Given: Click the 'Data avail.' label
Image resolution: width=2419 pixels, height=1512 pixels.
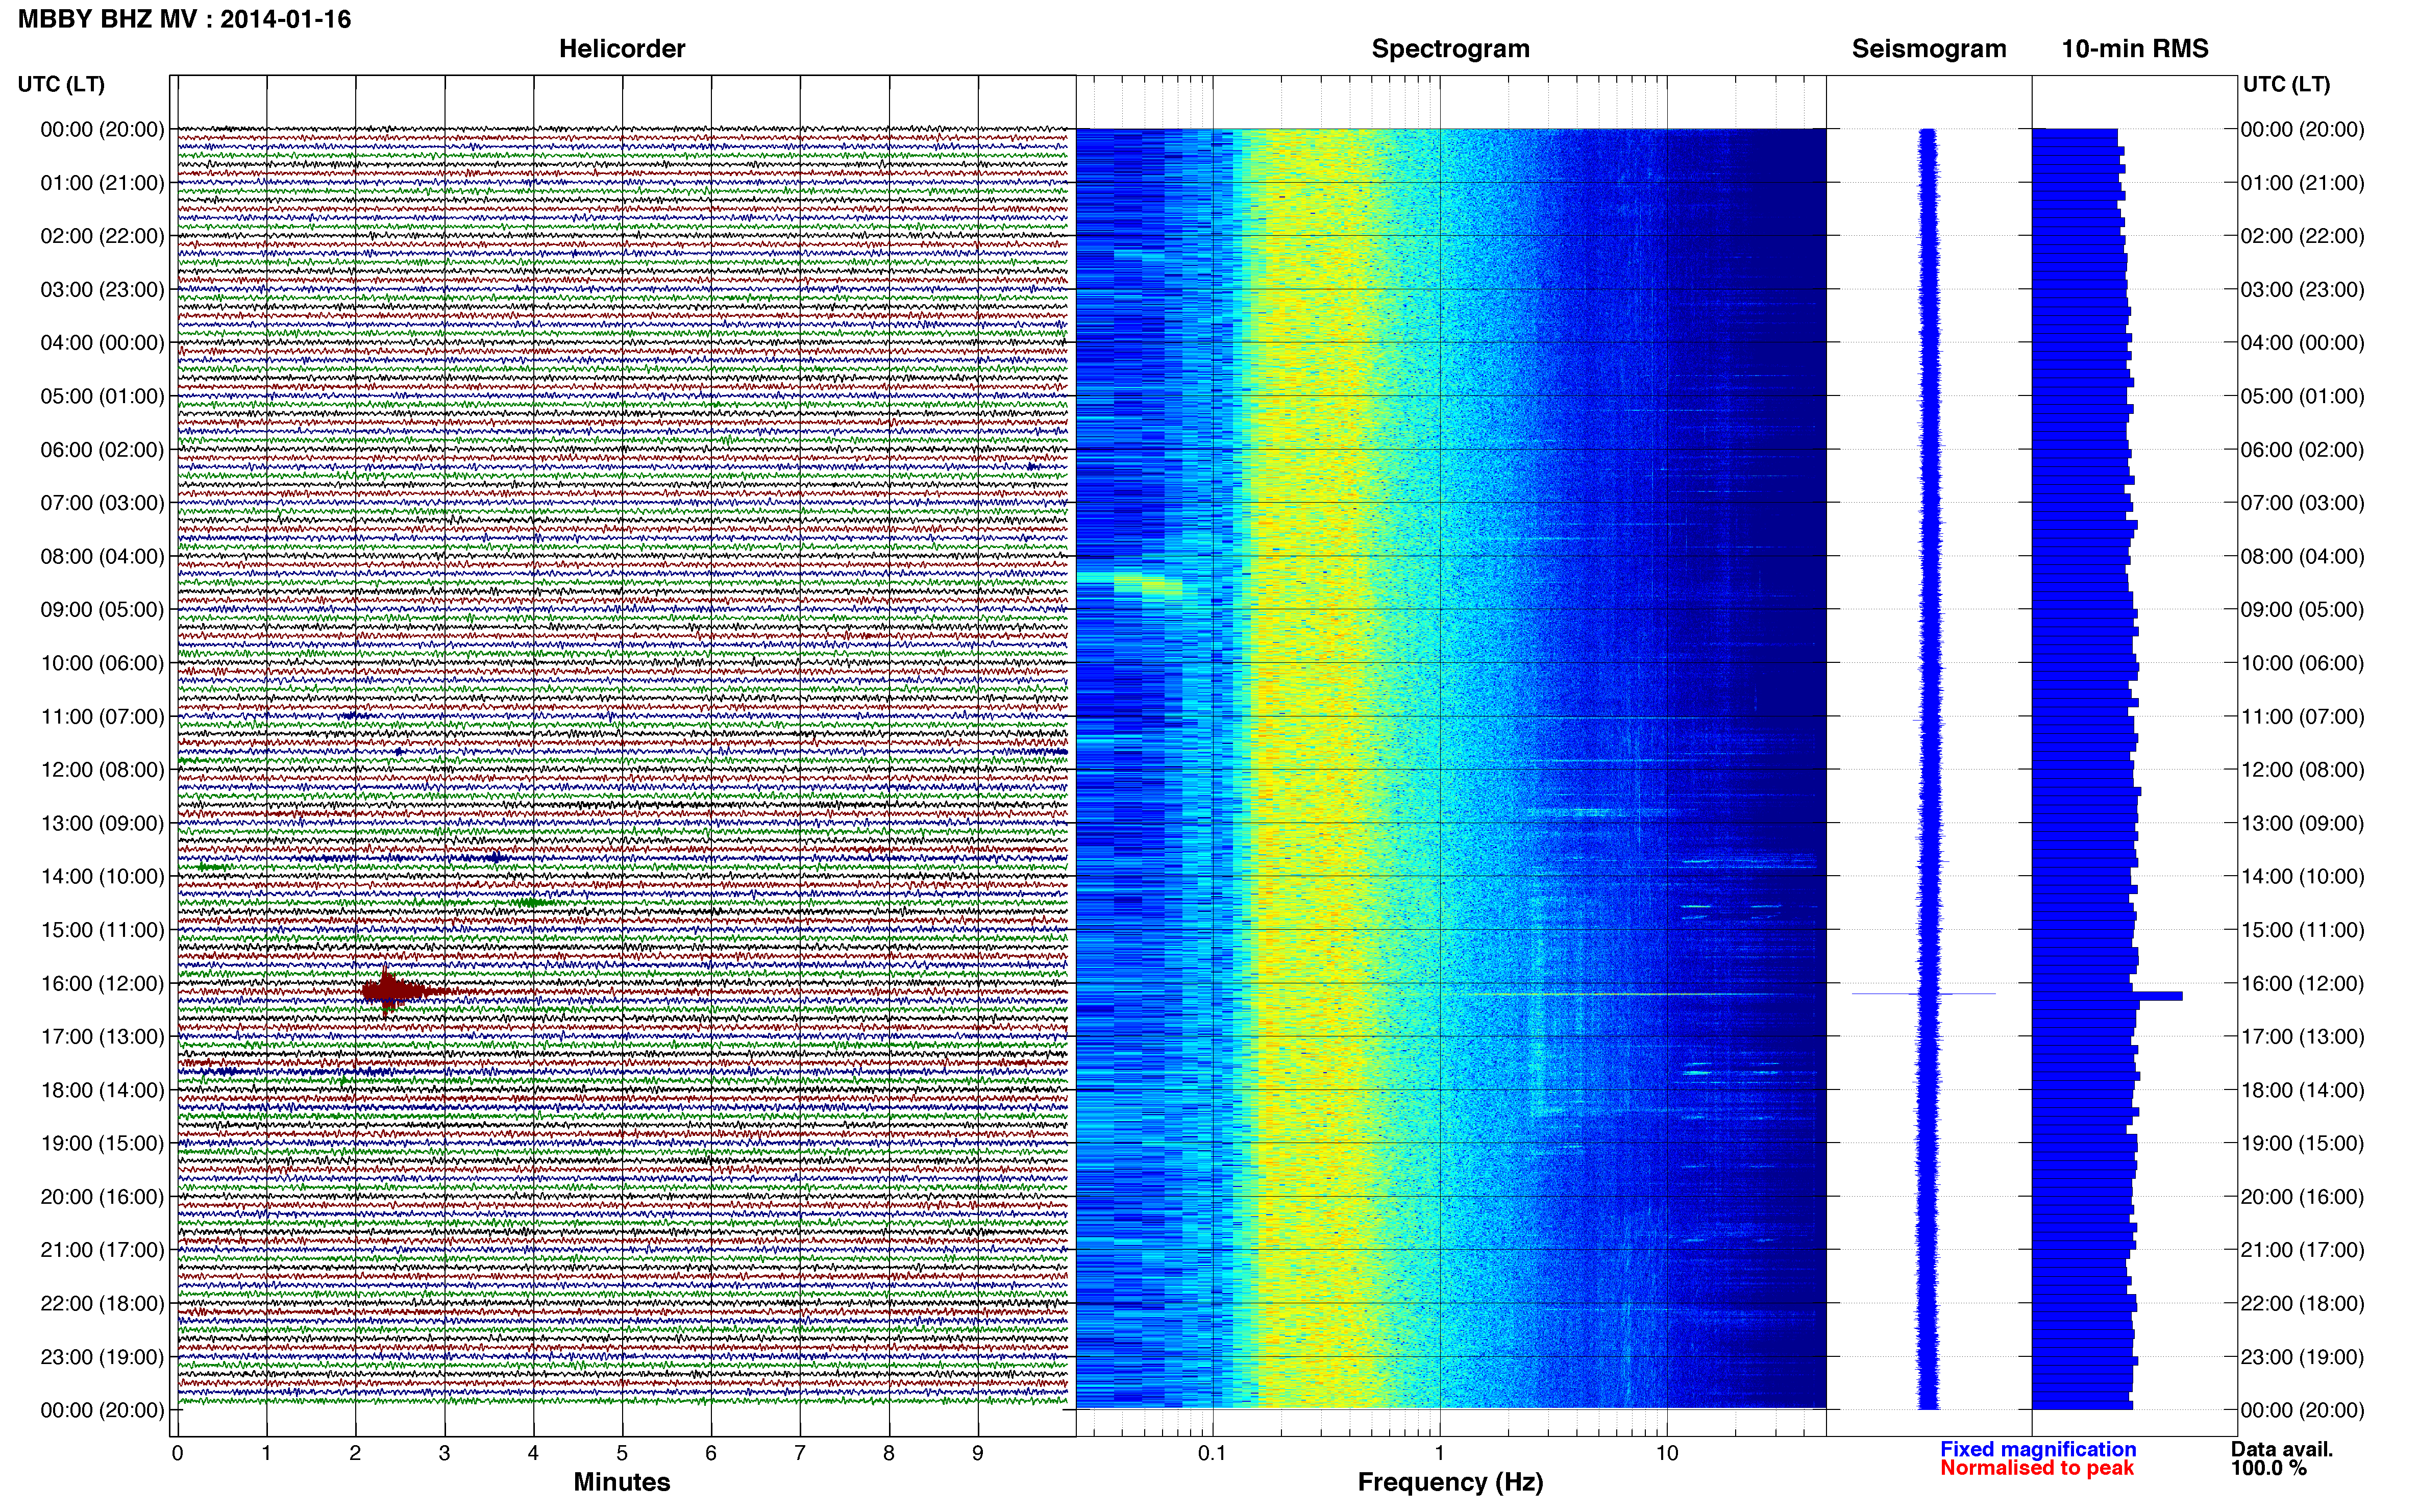Looking at the screenshot, I should tap(2282, 1449).
